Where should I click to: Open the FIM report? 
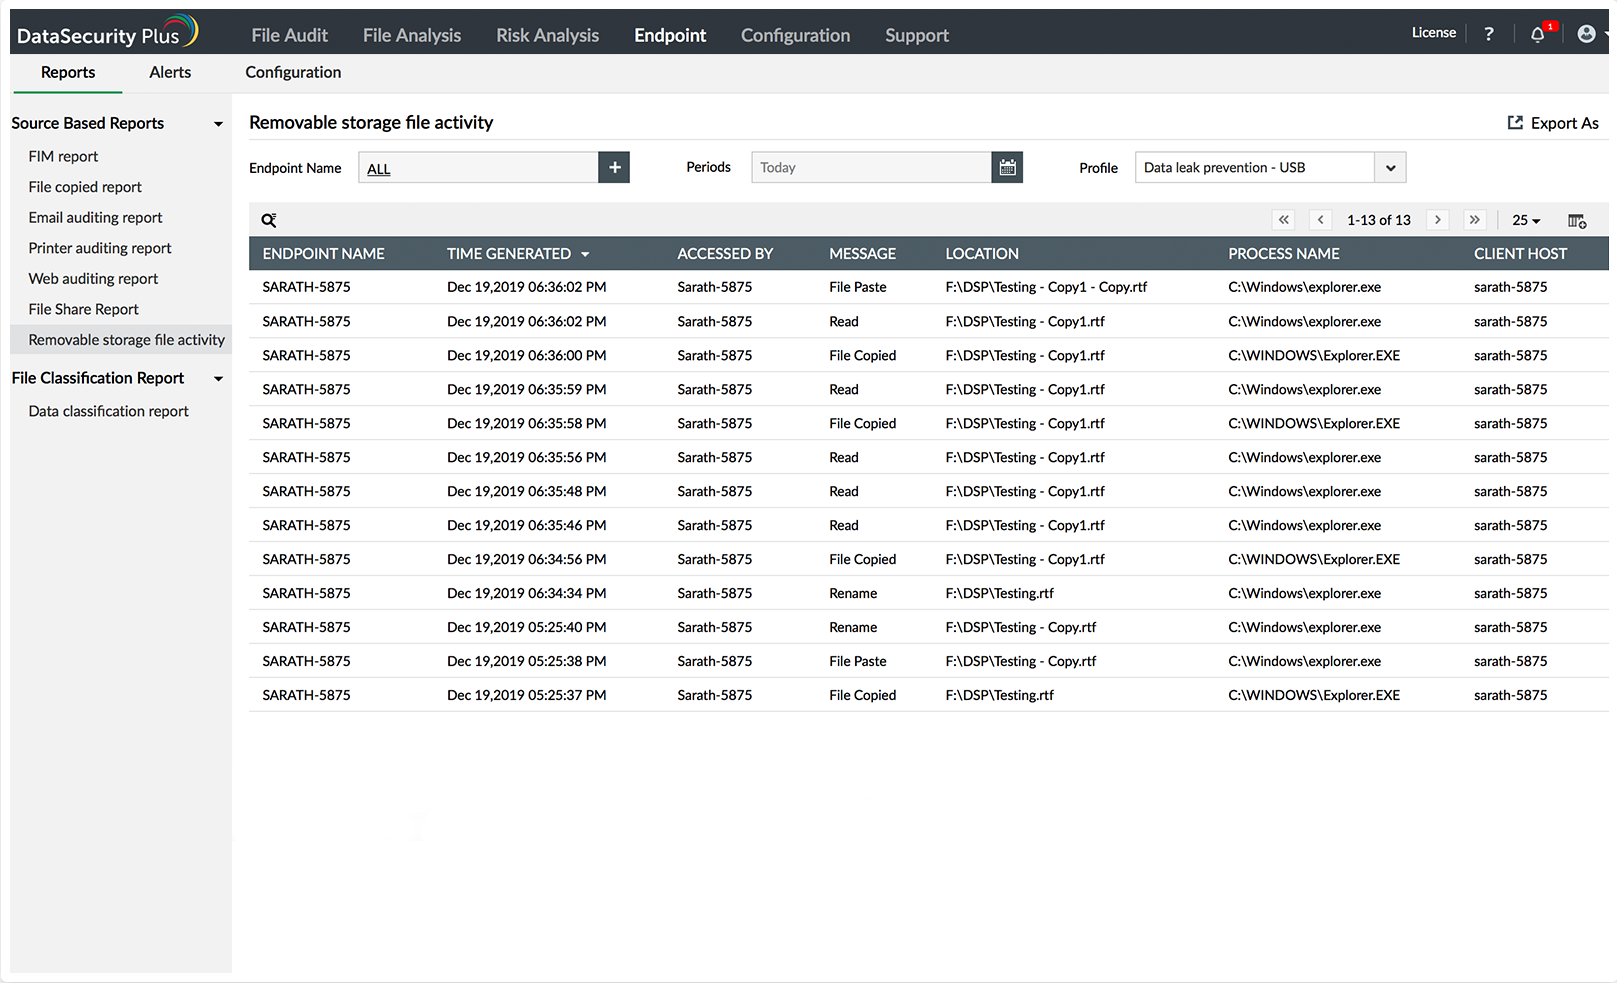point(63,156)
